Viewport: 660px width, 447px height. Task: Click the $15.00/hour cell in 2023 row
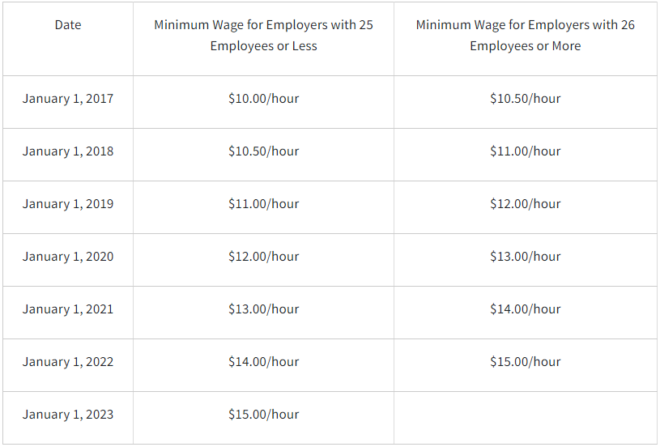coord(263,415)
